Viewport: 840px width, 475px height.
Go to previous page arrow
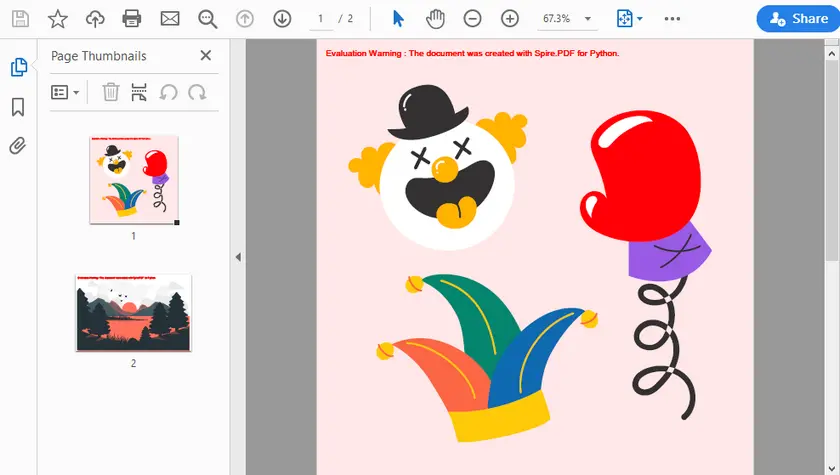(x=245, y=19)
